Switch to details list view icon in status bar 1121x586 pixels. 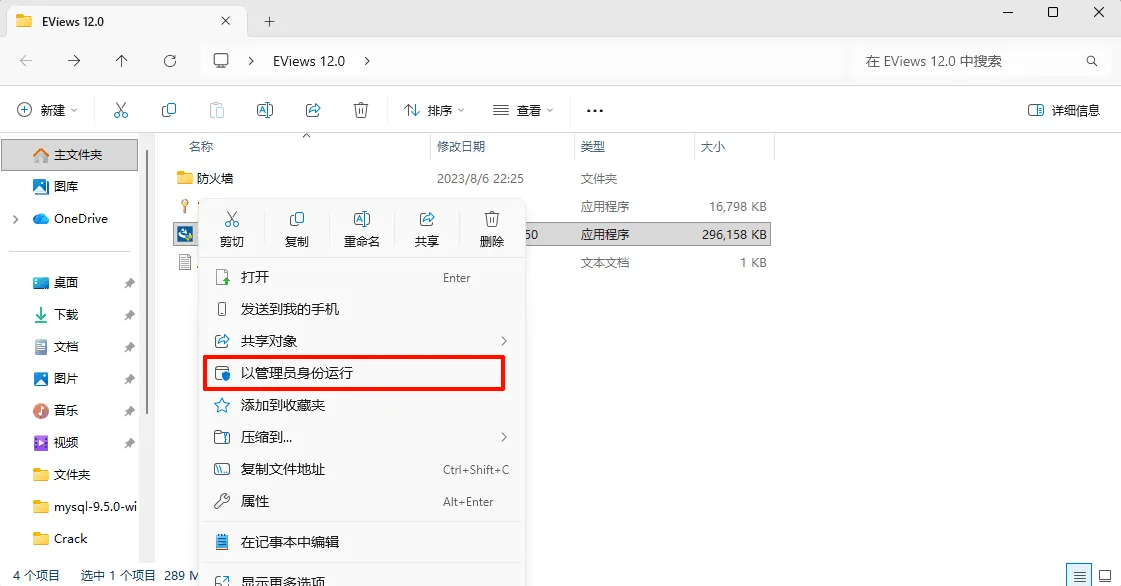tap(1080, 575)
